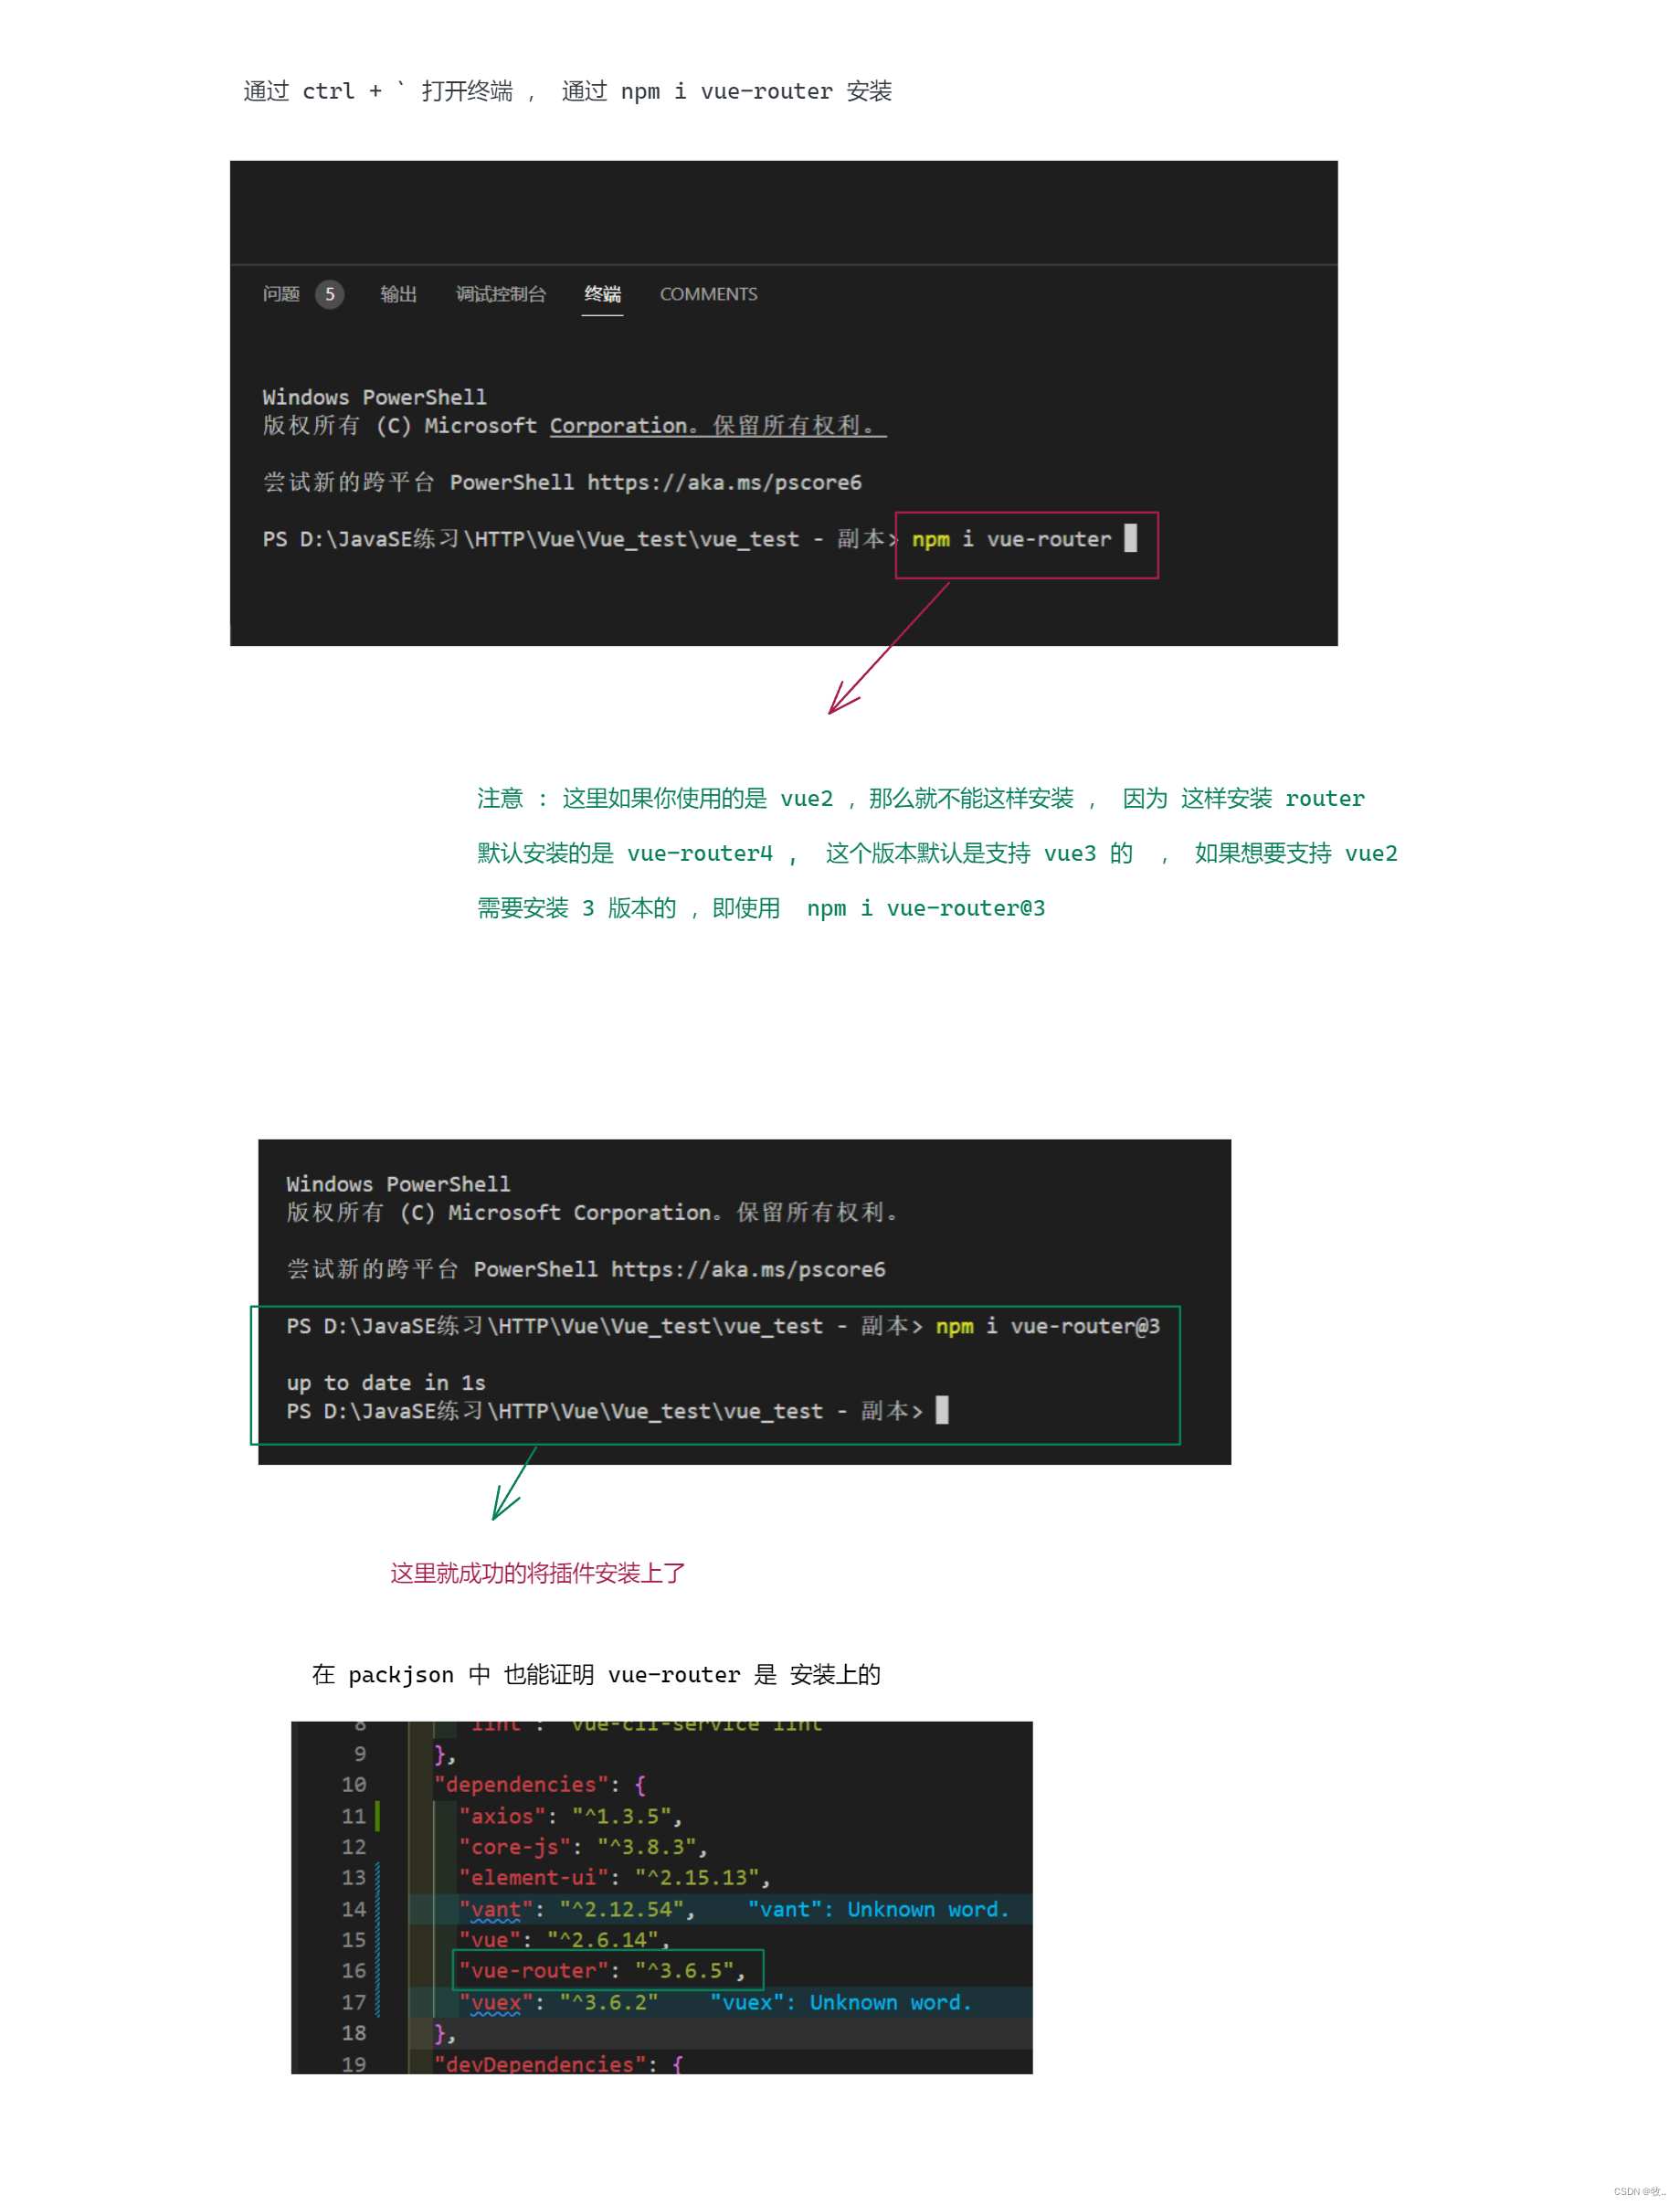
Task: Click the "vue": "^2.6.14" line
Action: point(565,1939)
